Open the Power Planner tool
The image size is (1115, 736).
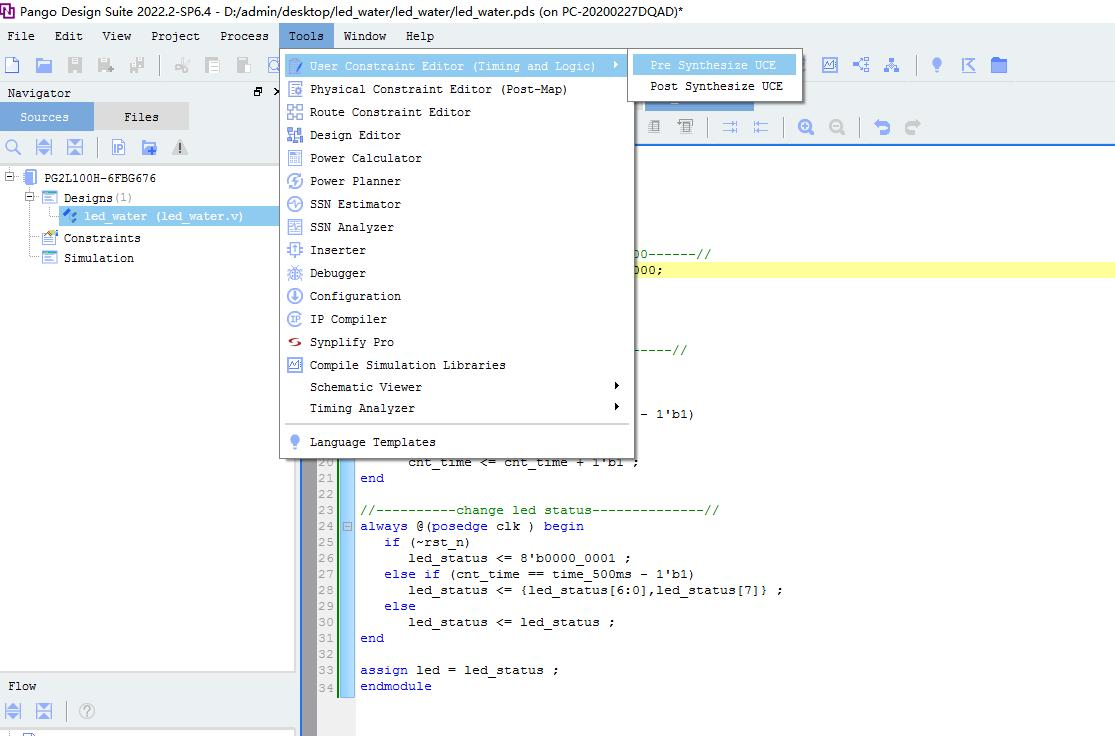(x=456, y=181)
